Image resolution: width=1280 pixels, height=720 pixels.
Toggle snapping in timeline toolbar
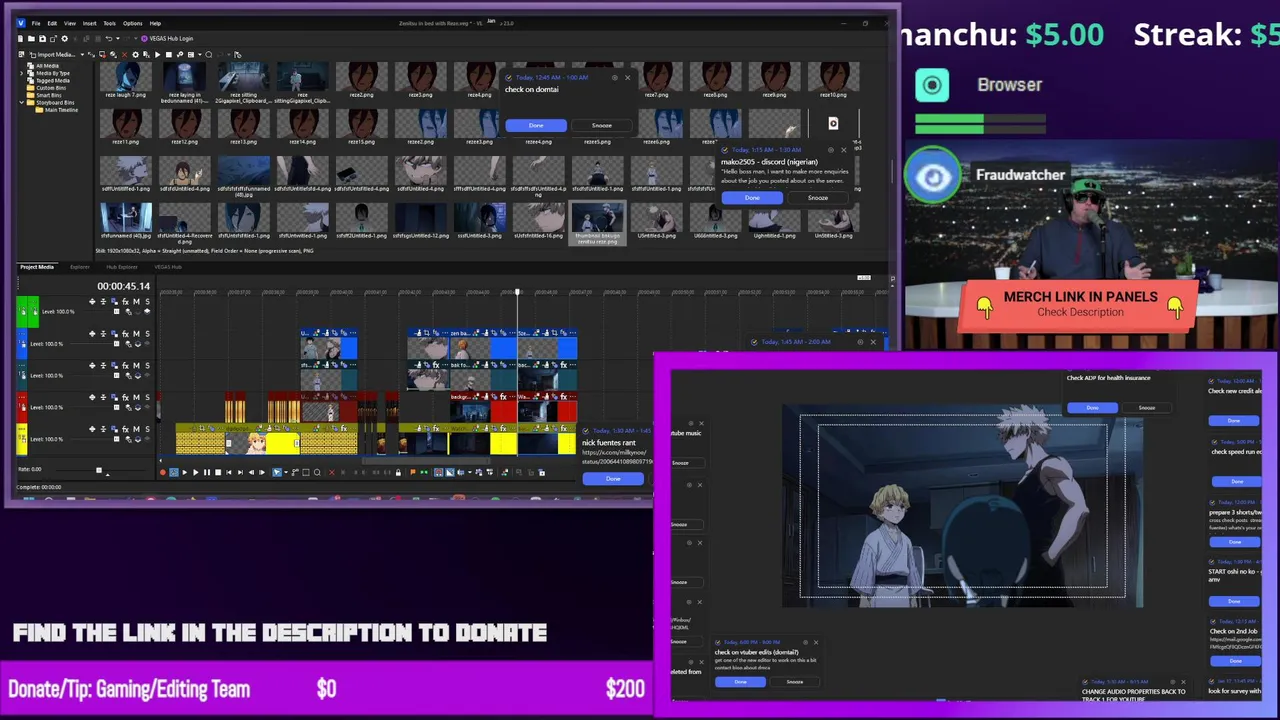(x=439, y=472)
